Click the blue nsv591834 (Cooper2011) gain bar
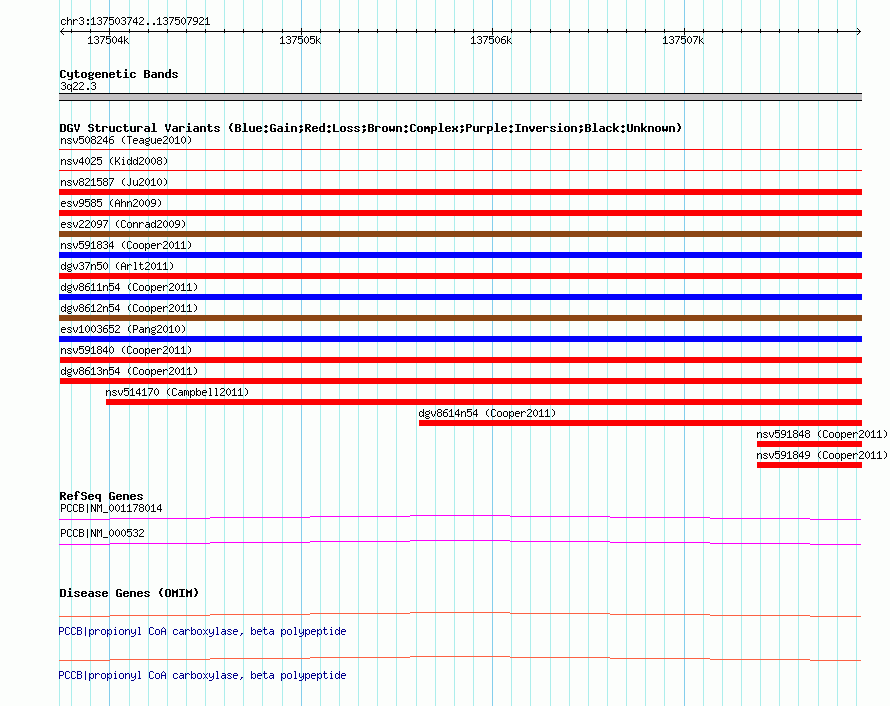 click(x=460, y=255)
